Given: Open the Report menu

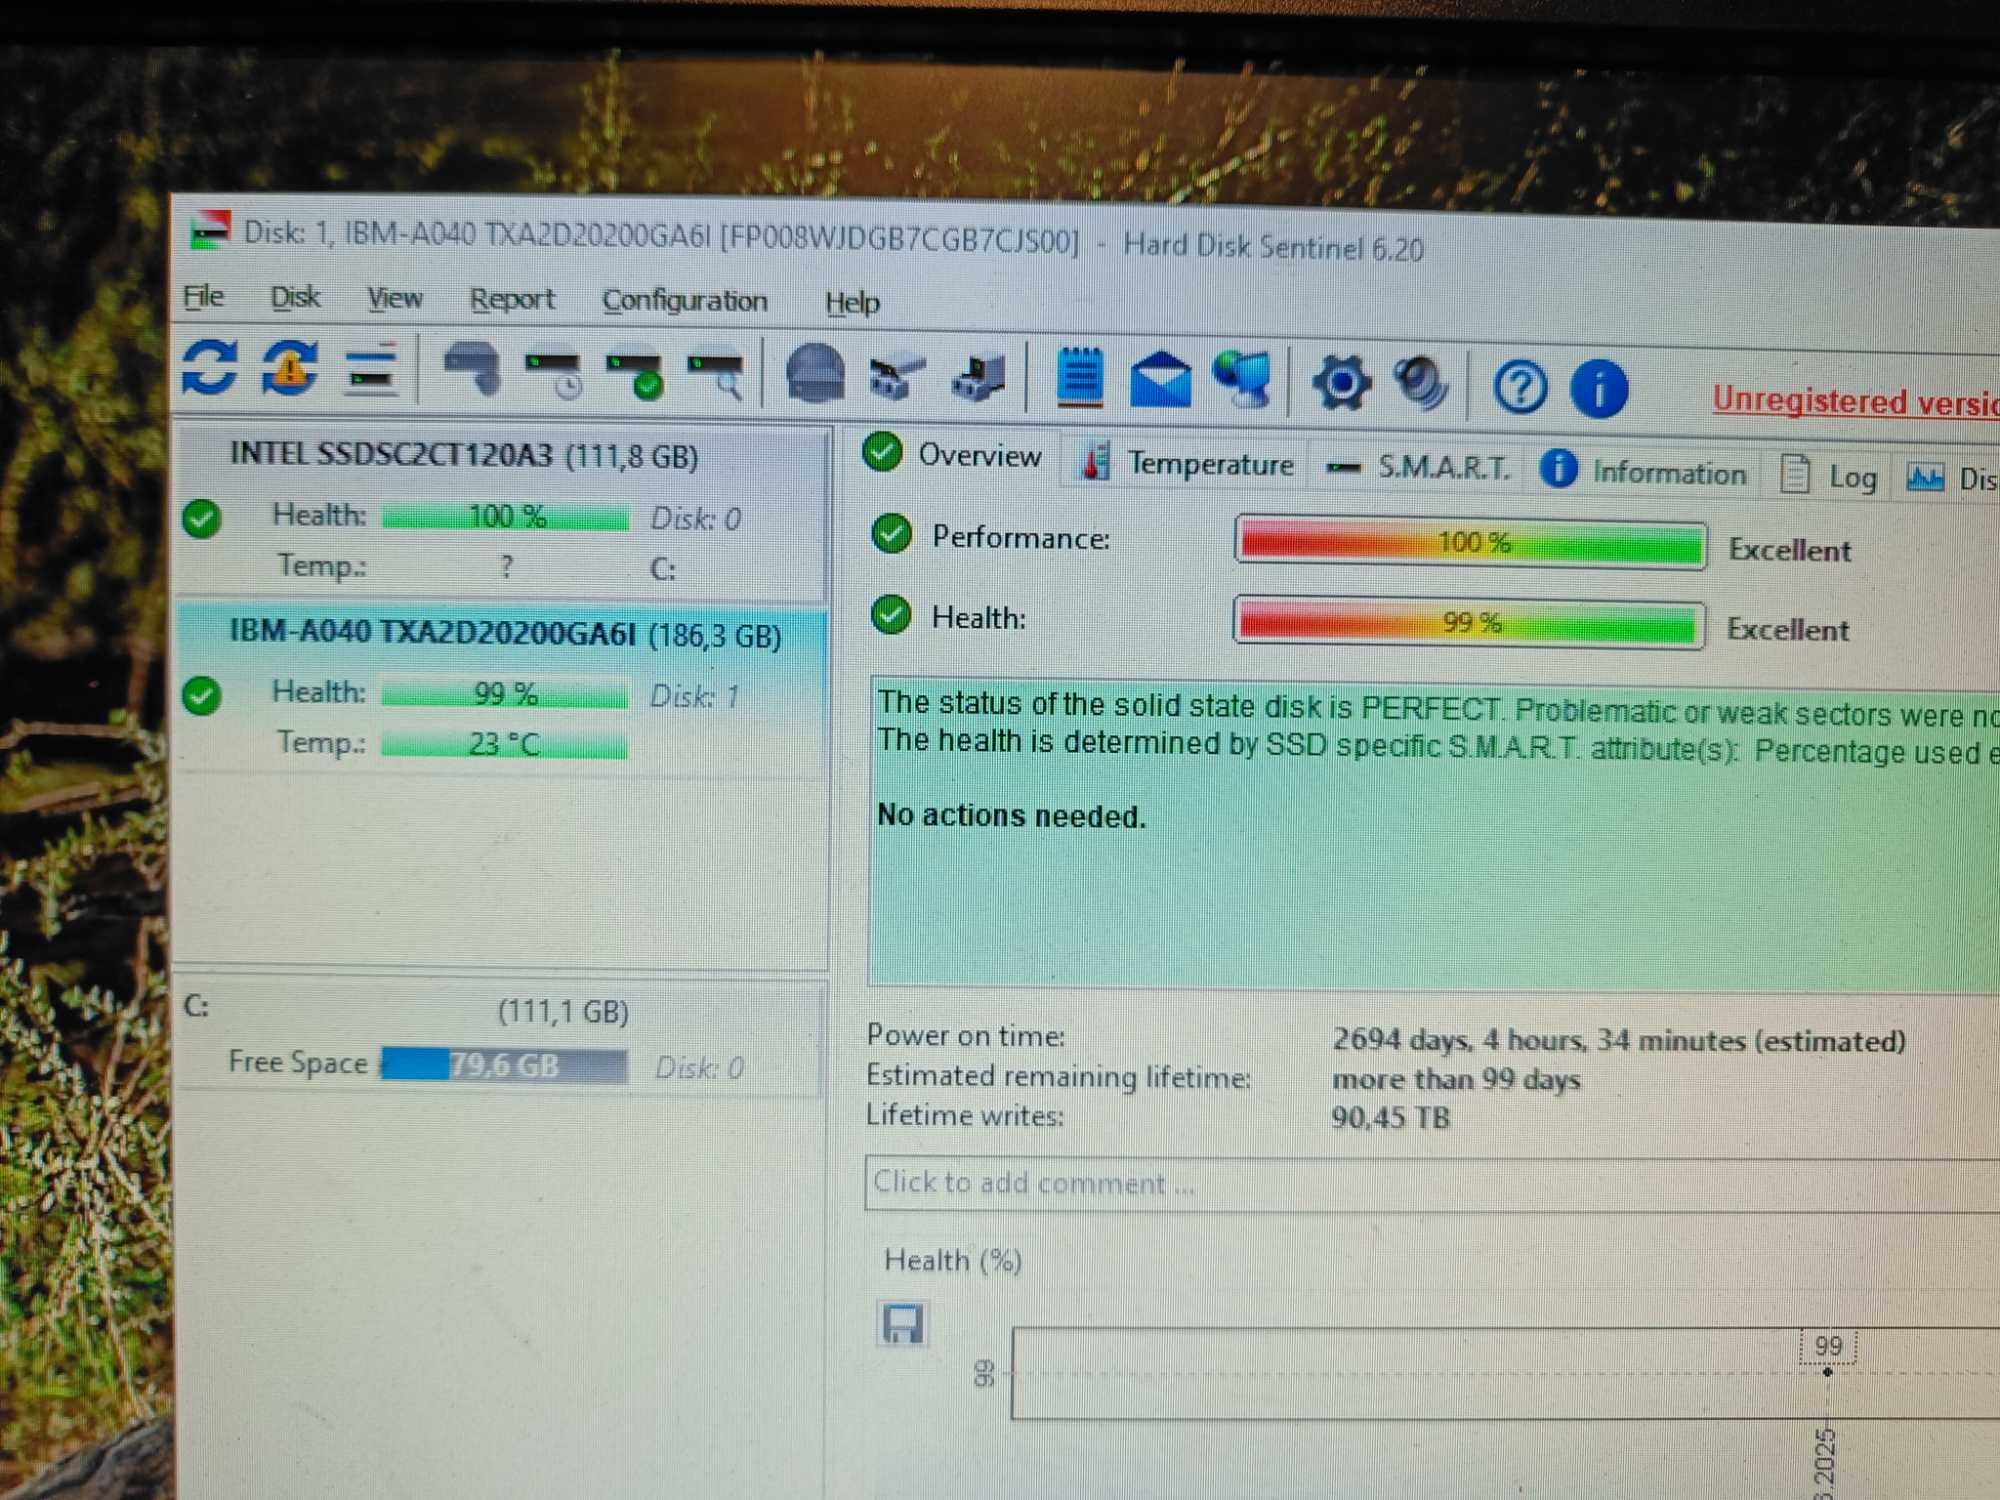Looking at the screenshot, I should click(512, 300).
